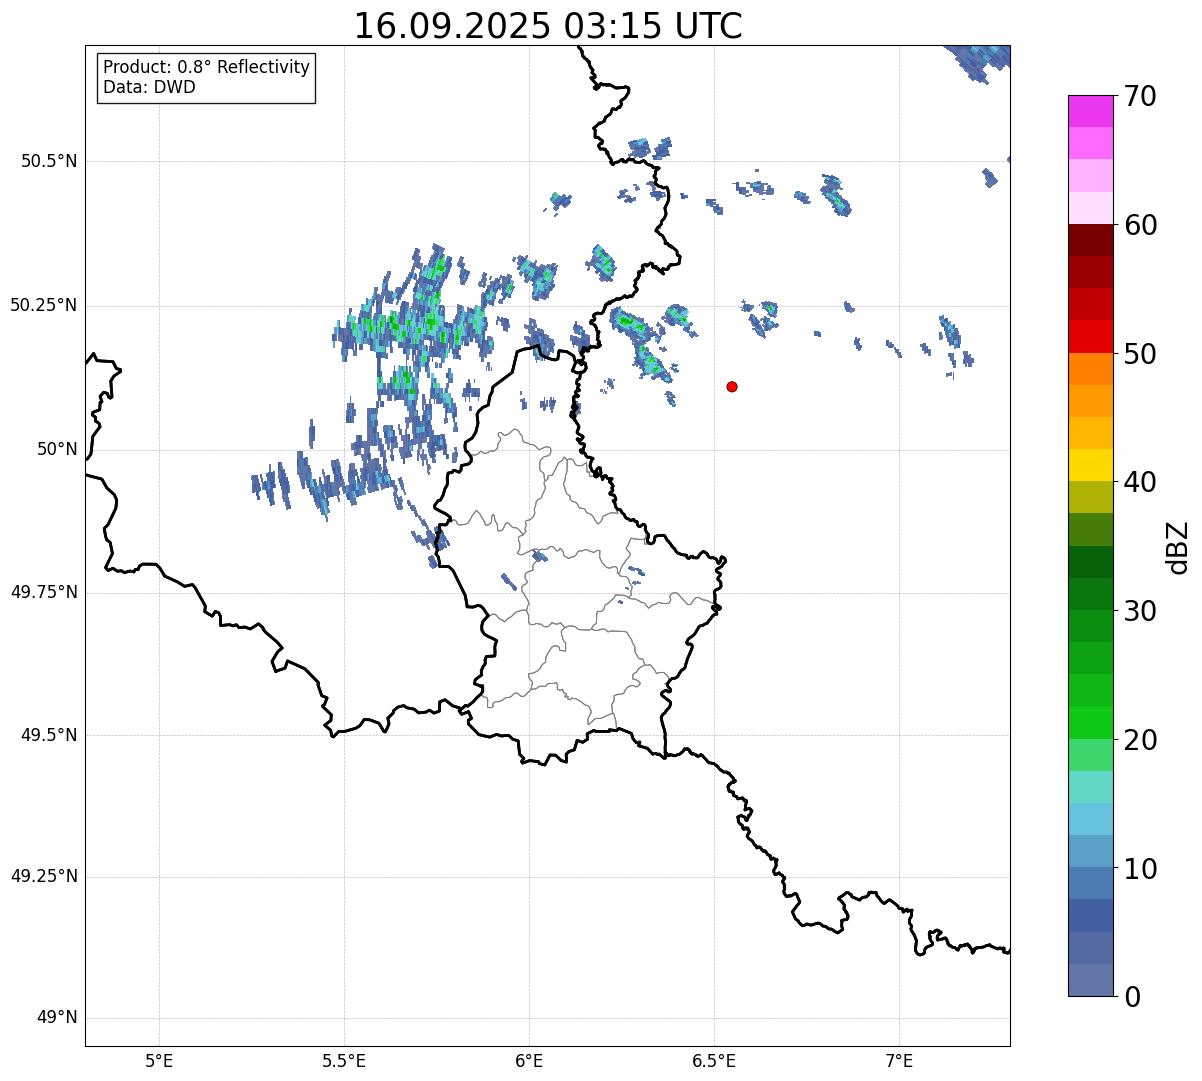Click the 6°E longitude label
This screenshot has height=1081, width=1202.
coord(529,1061)
